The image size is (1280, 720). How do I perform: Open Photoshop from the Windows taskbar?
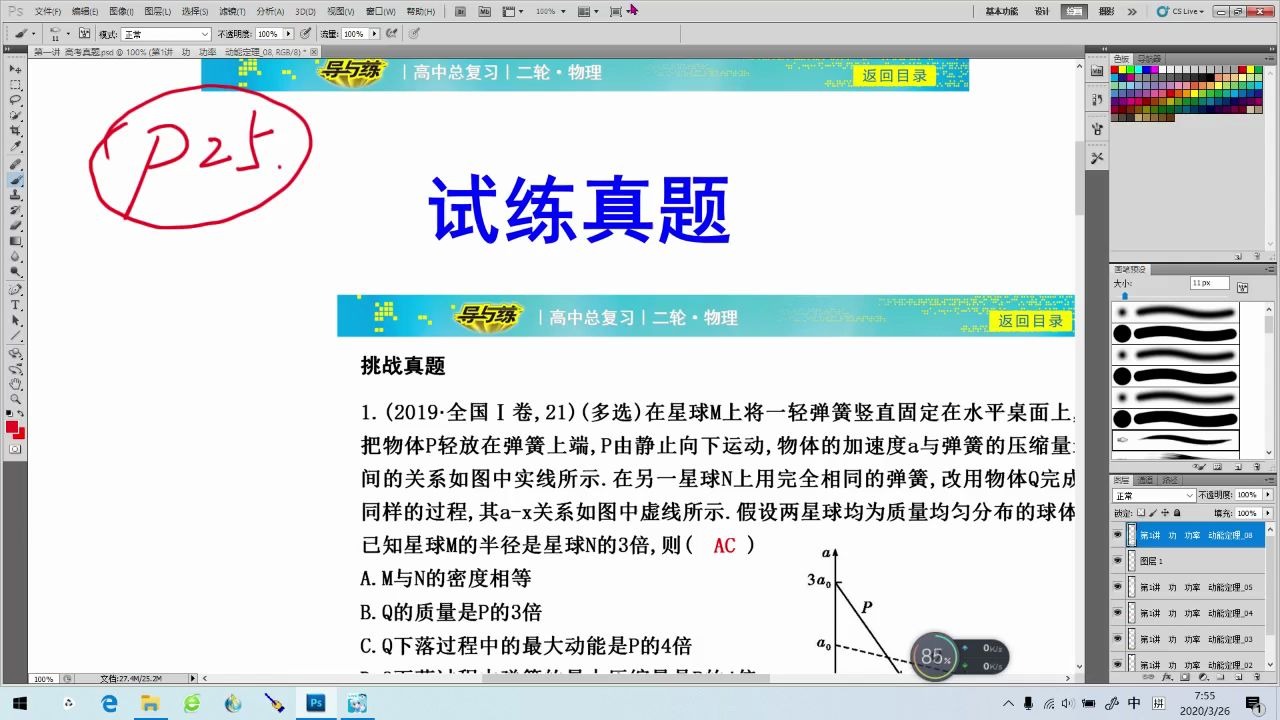coord(316,703)
